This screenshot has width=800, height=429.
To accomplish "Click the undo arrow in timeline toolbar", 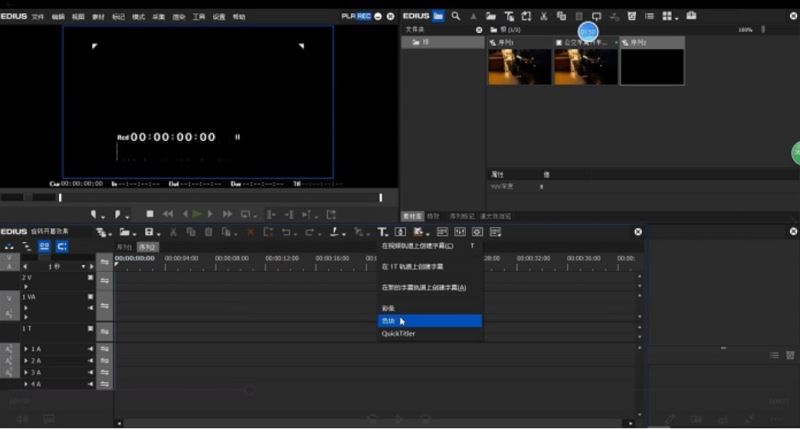I will pos(288,233).
